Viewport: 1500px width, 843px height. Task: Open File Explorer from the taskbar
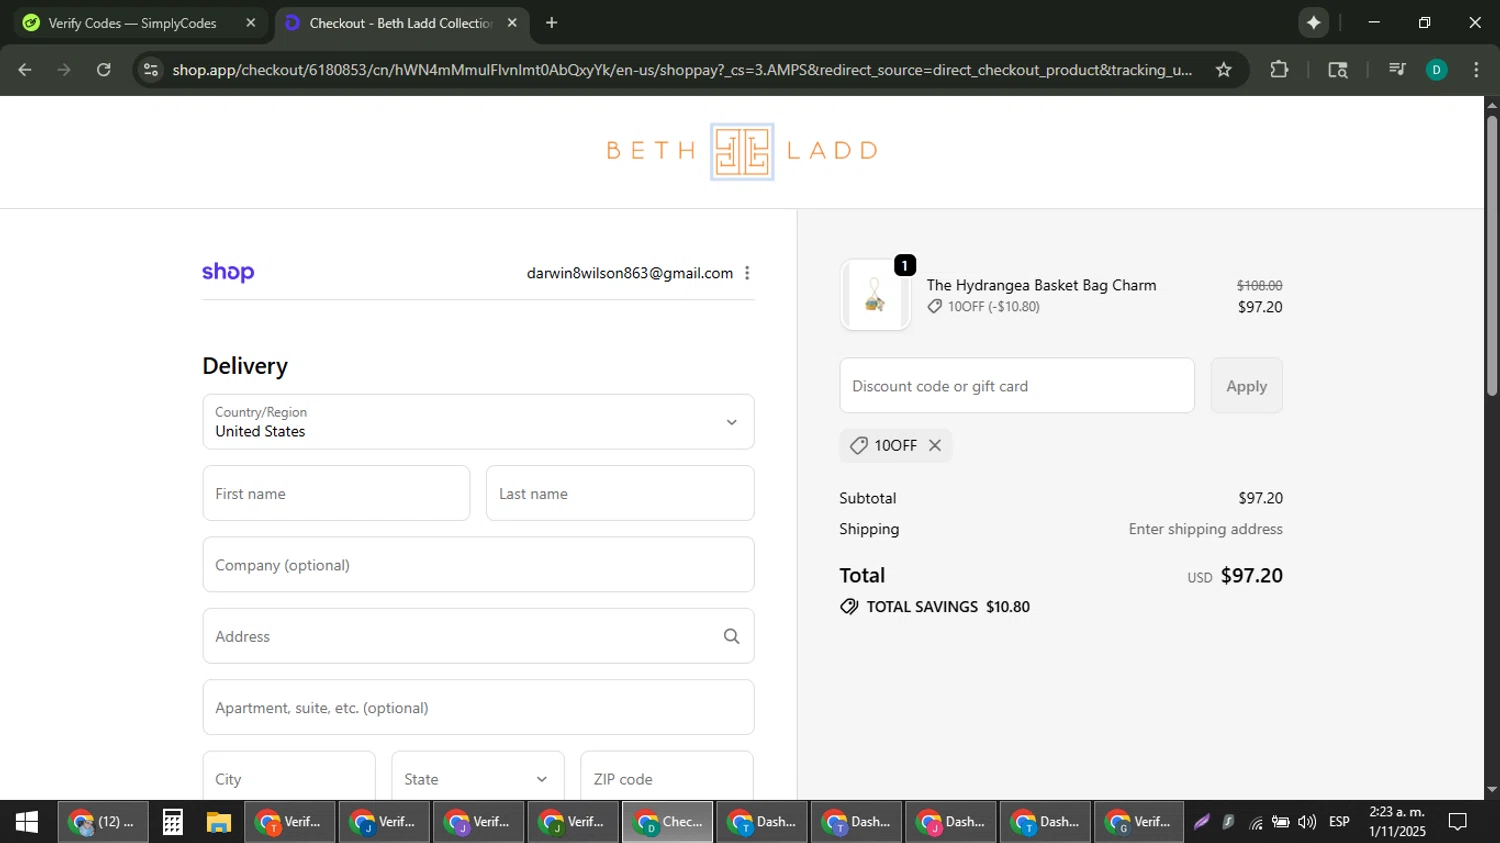pyautogui.click(x=219, y=822)
